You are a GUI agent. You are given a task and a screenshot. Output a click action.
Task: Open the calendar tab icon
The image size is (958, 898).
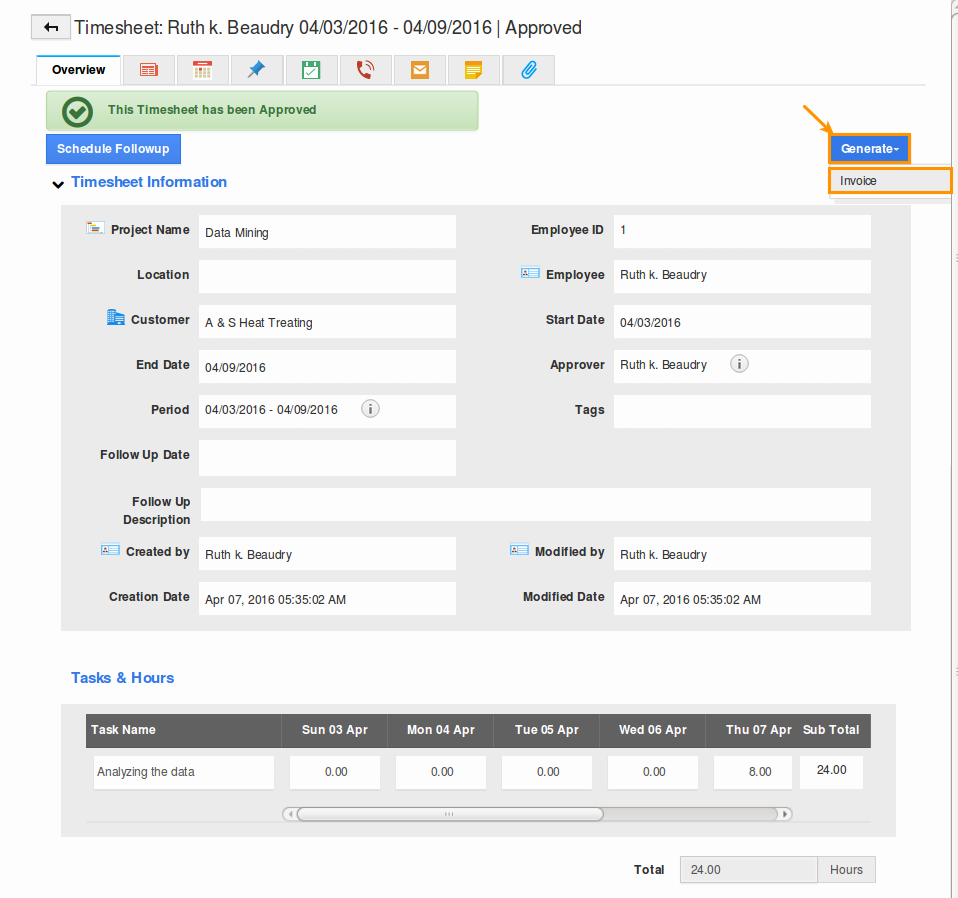[203, 70]
